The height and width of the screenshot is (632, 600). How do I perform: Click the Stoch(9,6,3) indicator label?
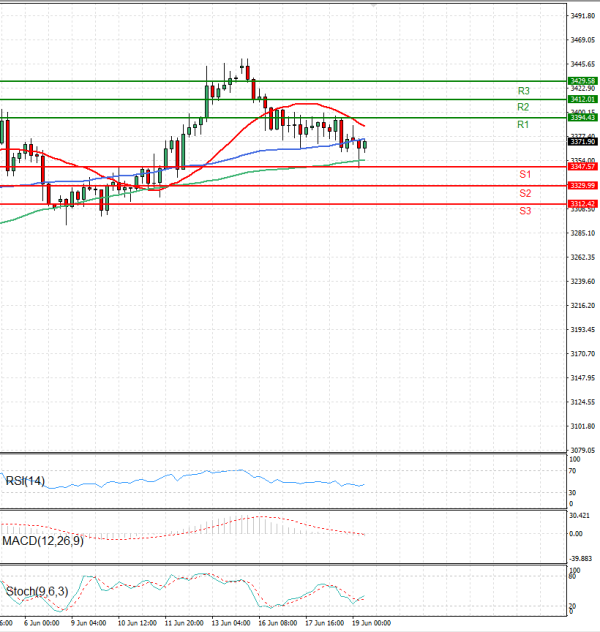point(35,592)
